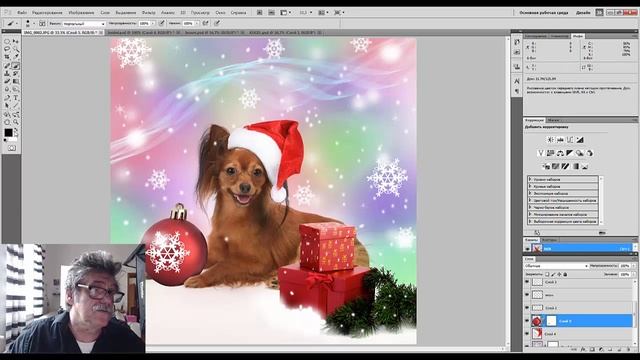
Task: Select the History Brush tool
Action: pos(16,73)
